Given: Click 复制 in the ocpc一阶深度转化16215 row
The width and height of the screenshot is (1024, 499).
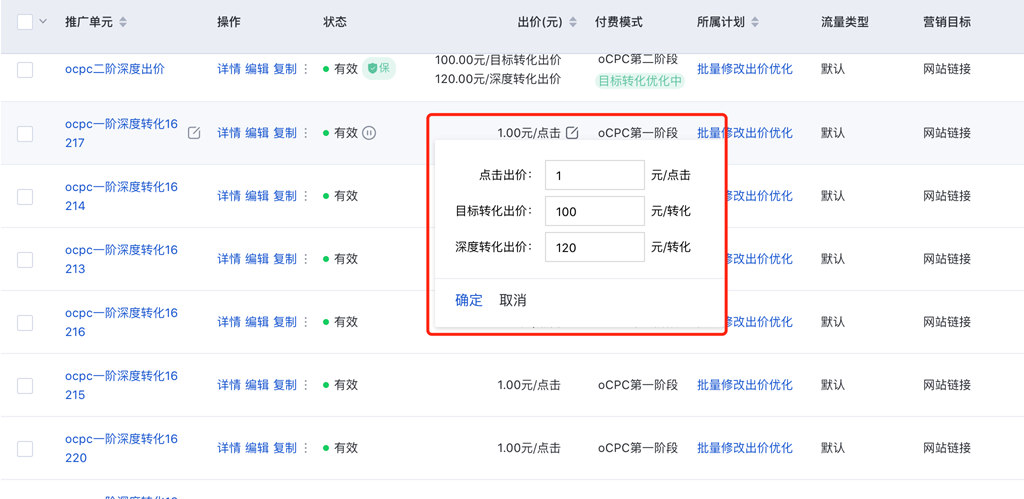Looking at the screenshot, I should tap(285, 385).
